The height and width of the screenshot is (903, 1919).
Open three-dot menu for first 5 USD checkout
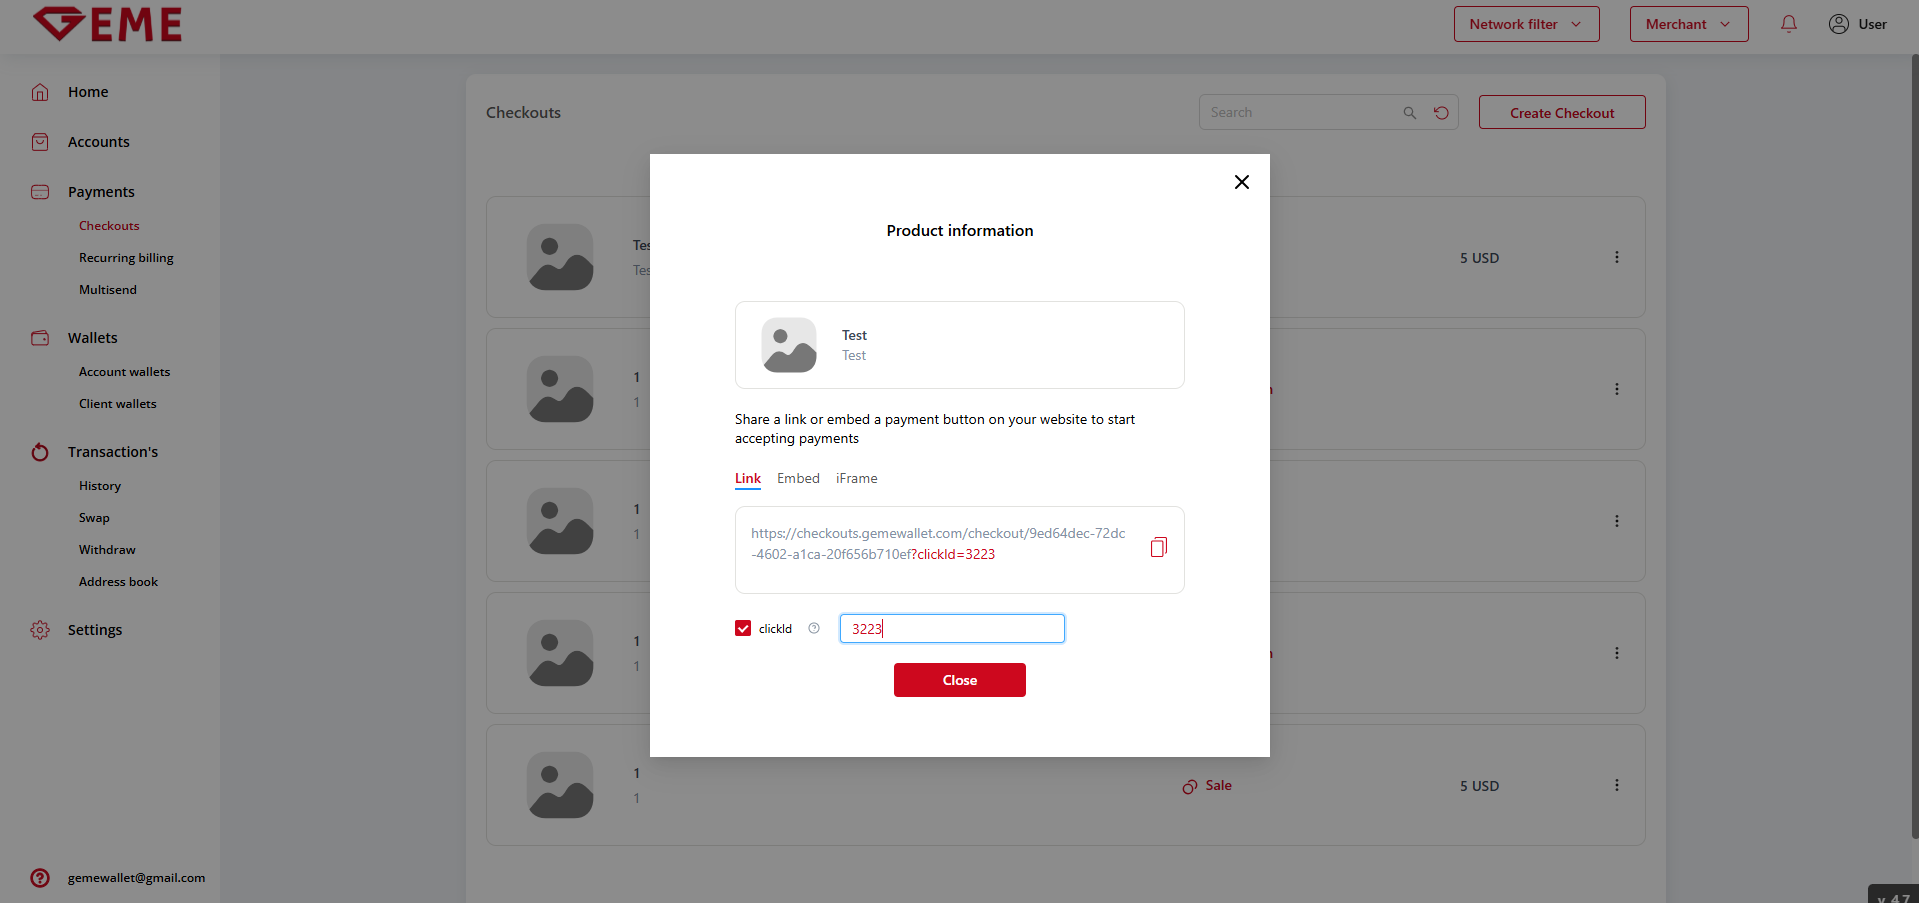[x=1616, y=258]
